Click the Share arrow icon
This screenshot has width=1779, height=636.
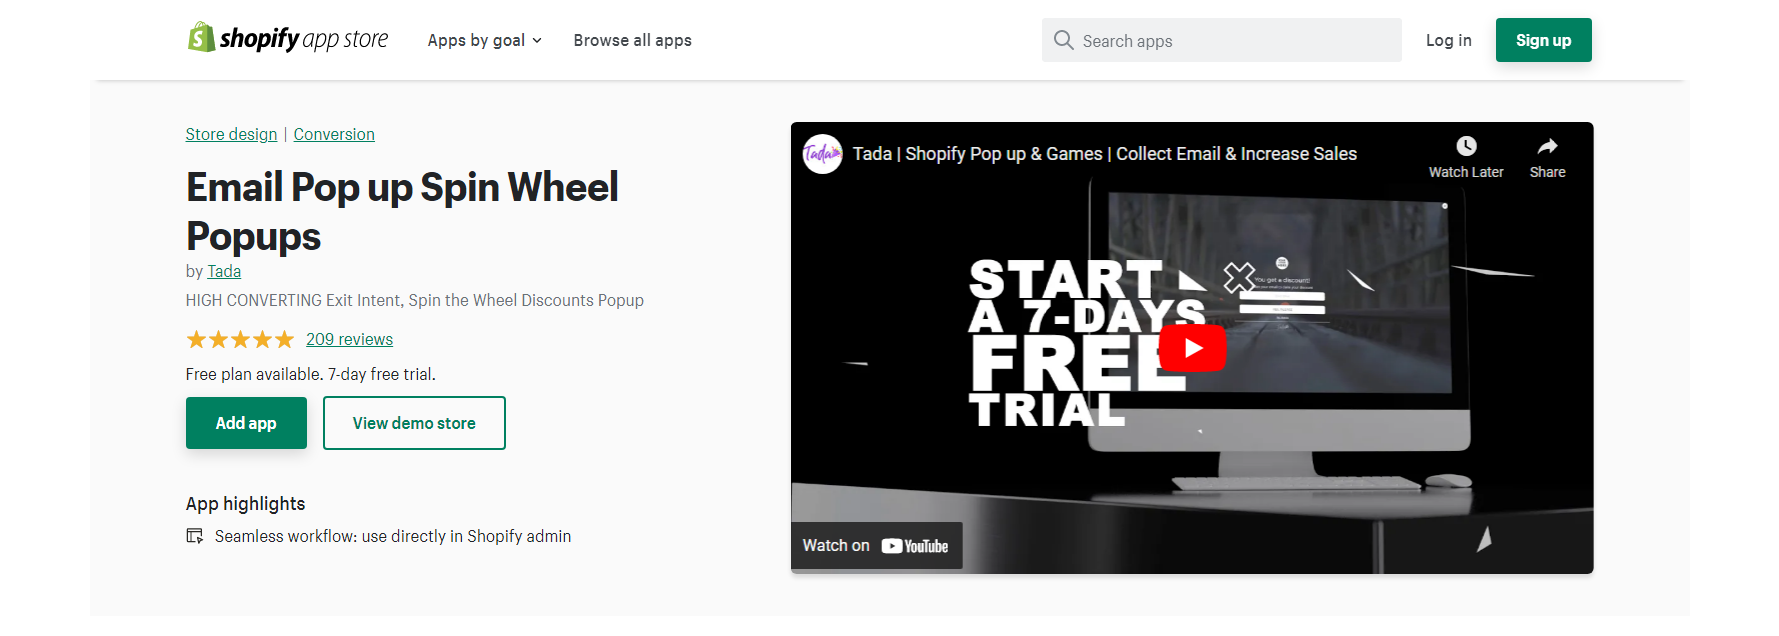click(1547, 146)
